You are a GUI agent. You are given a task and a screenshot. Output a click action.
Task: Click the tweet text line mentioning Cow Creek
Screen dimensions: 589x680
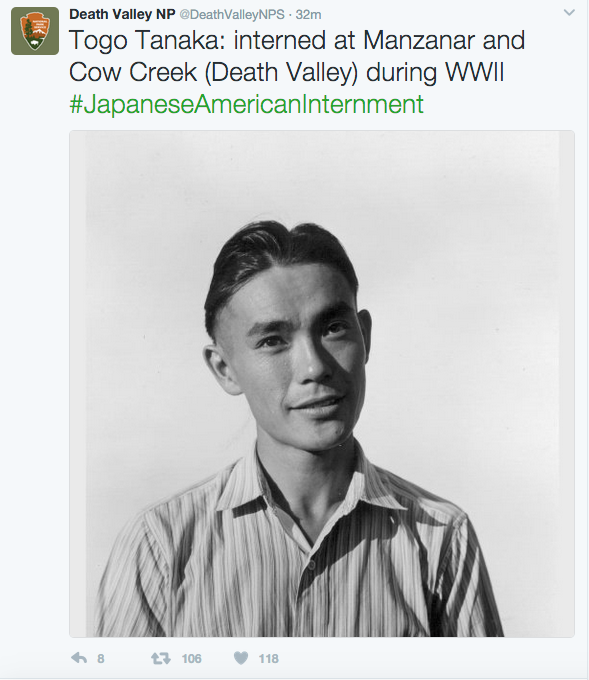(x=286, y=72)
